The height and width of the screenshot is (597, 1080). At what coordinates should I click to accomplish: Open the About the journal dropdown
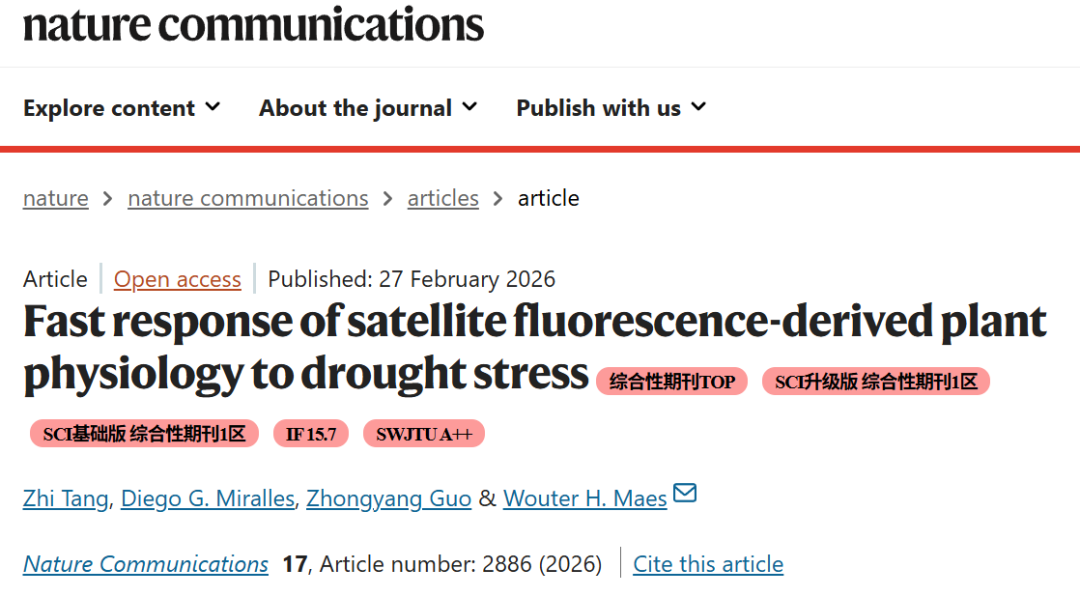(x=367, y=108)
